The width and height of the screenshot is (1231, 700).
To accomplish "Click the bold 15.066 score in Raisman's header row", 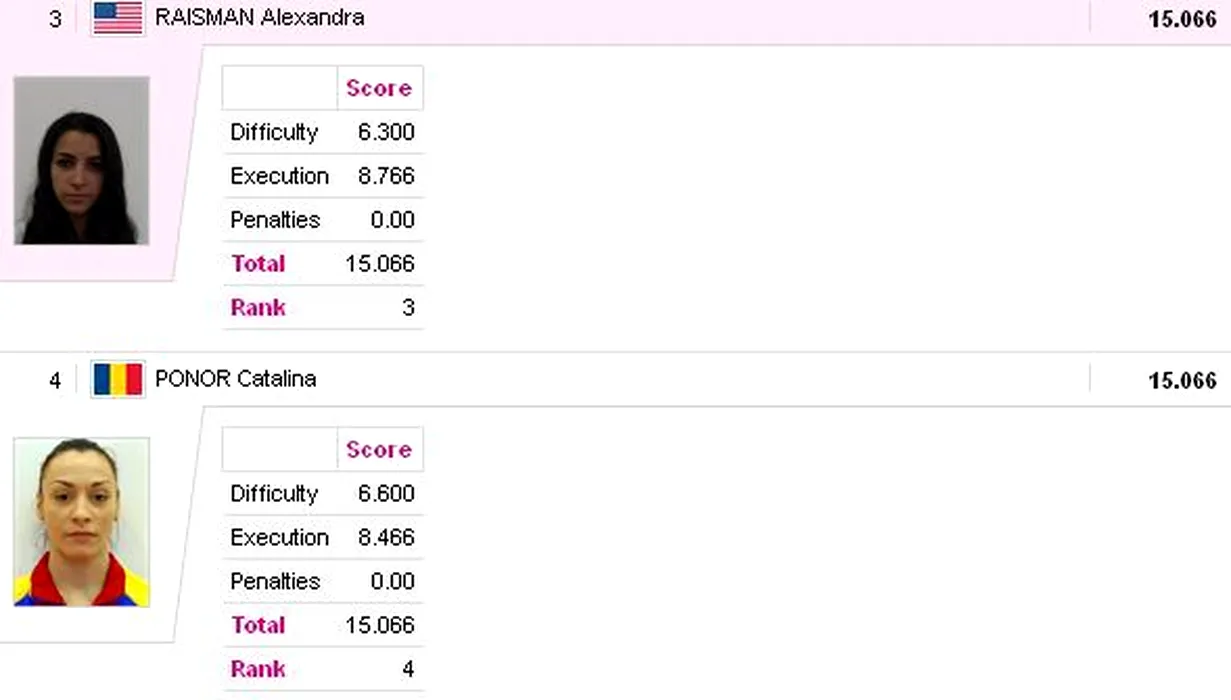I will 1182,19.
